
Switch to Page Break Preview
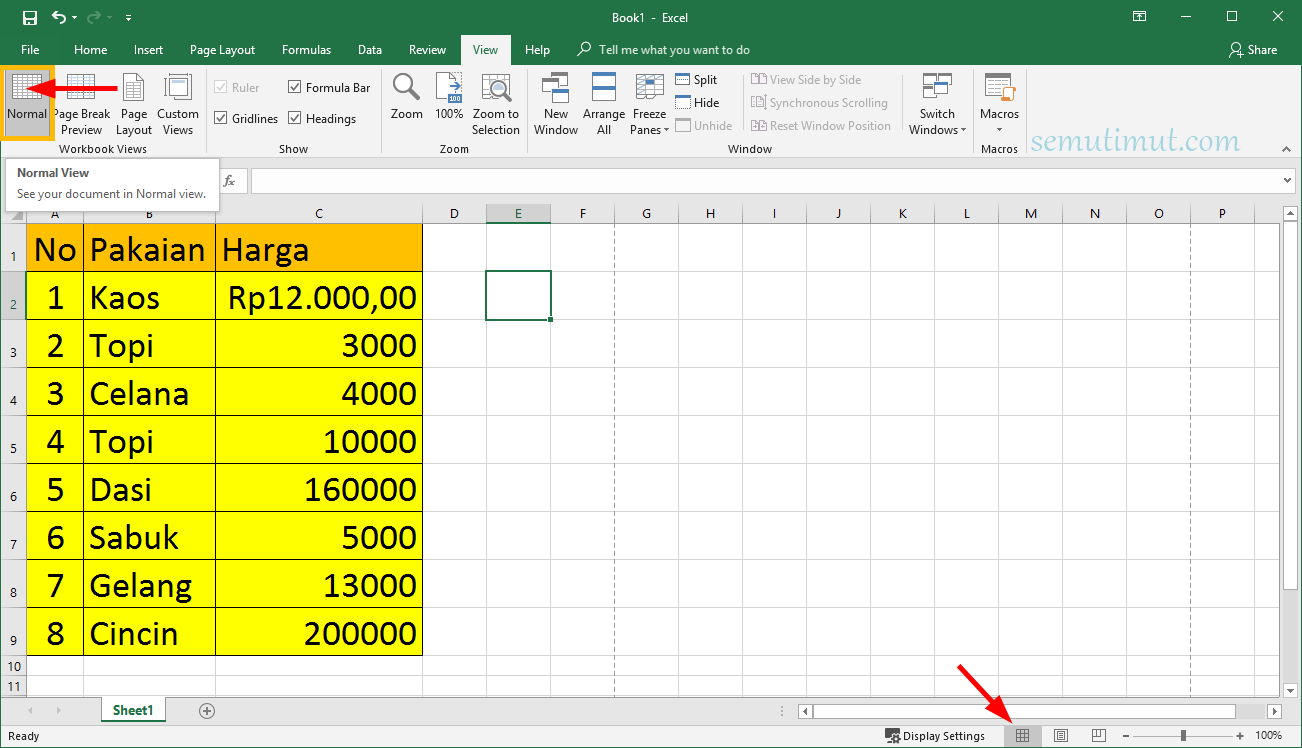[80, 102]
